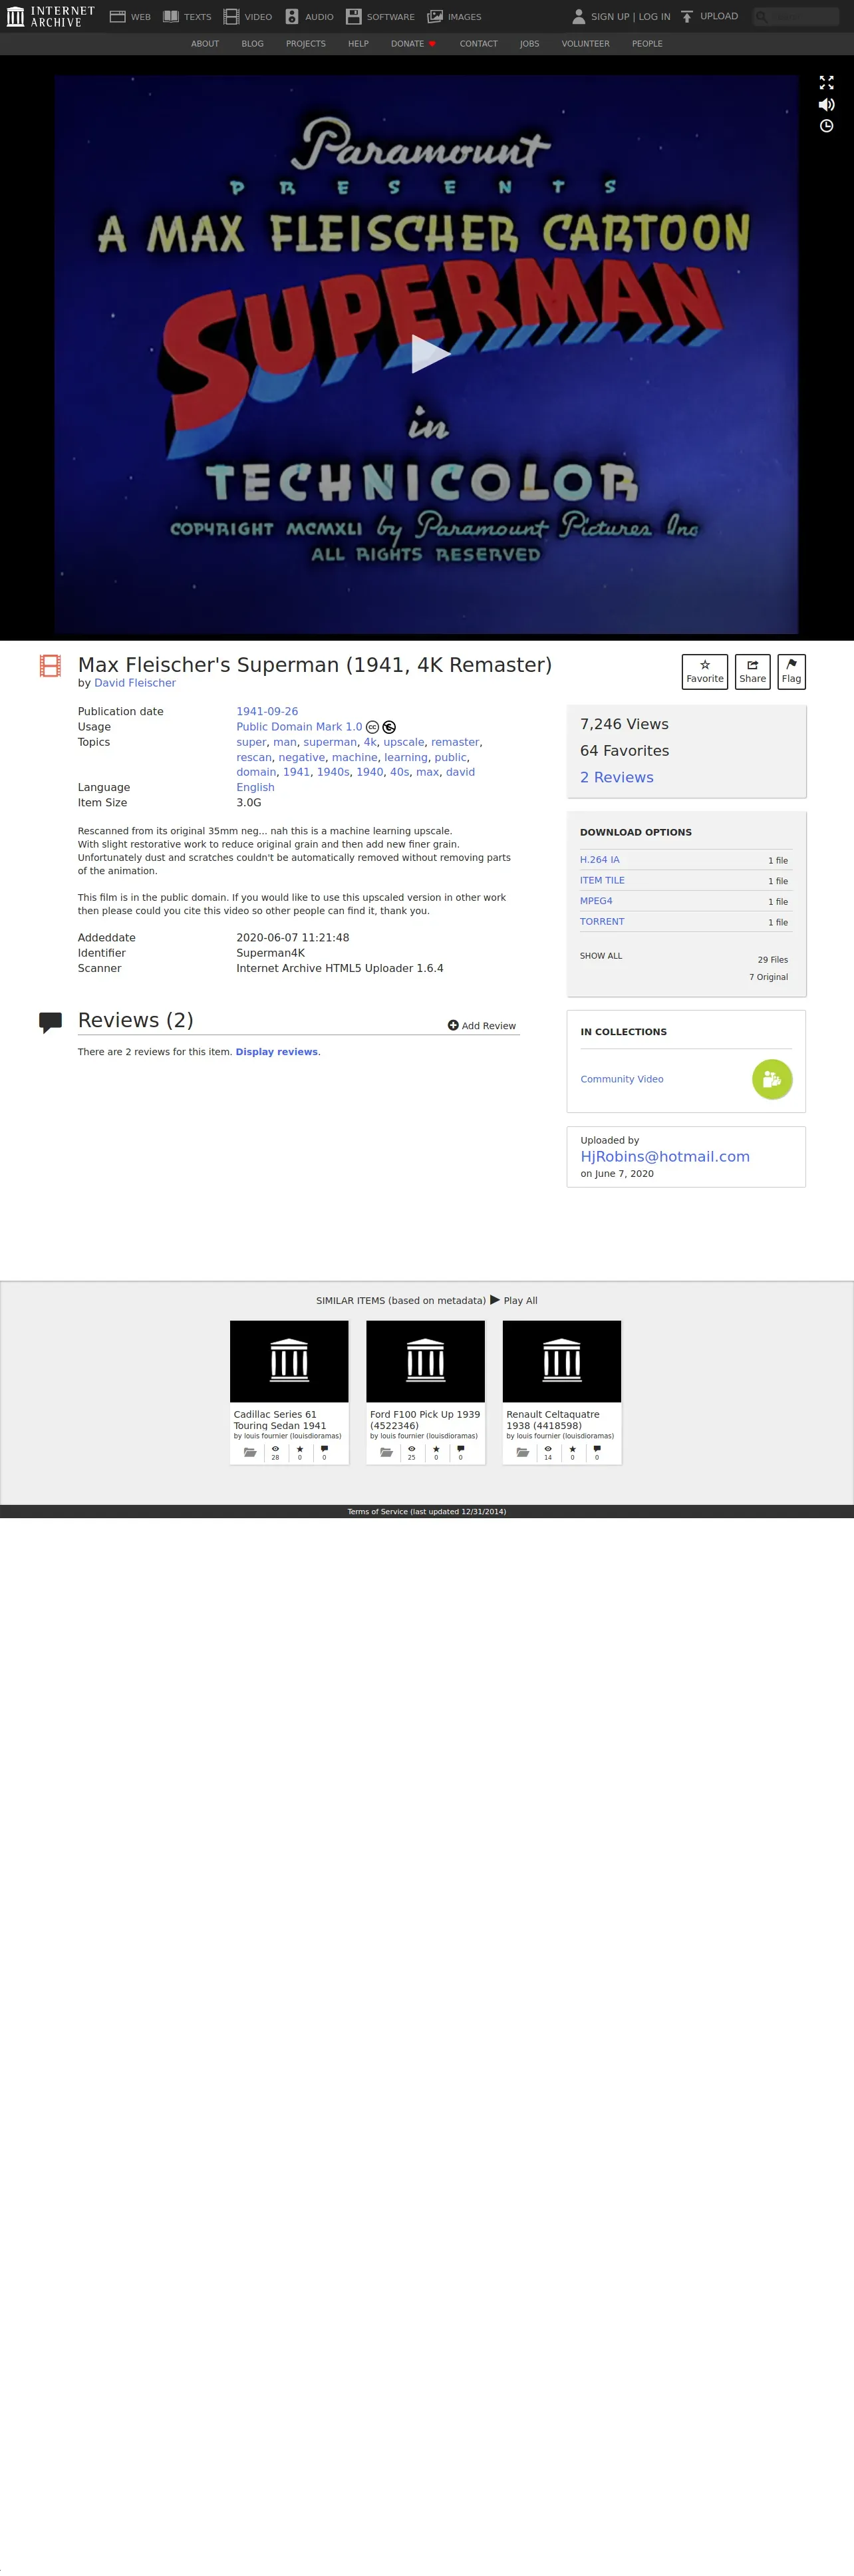854x2576 pixels.
Task: Play all similar items
Action: (x=514, y=1300)
